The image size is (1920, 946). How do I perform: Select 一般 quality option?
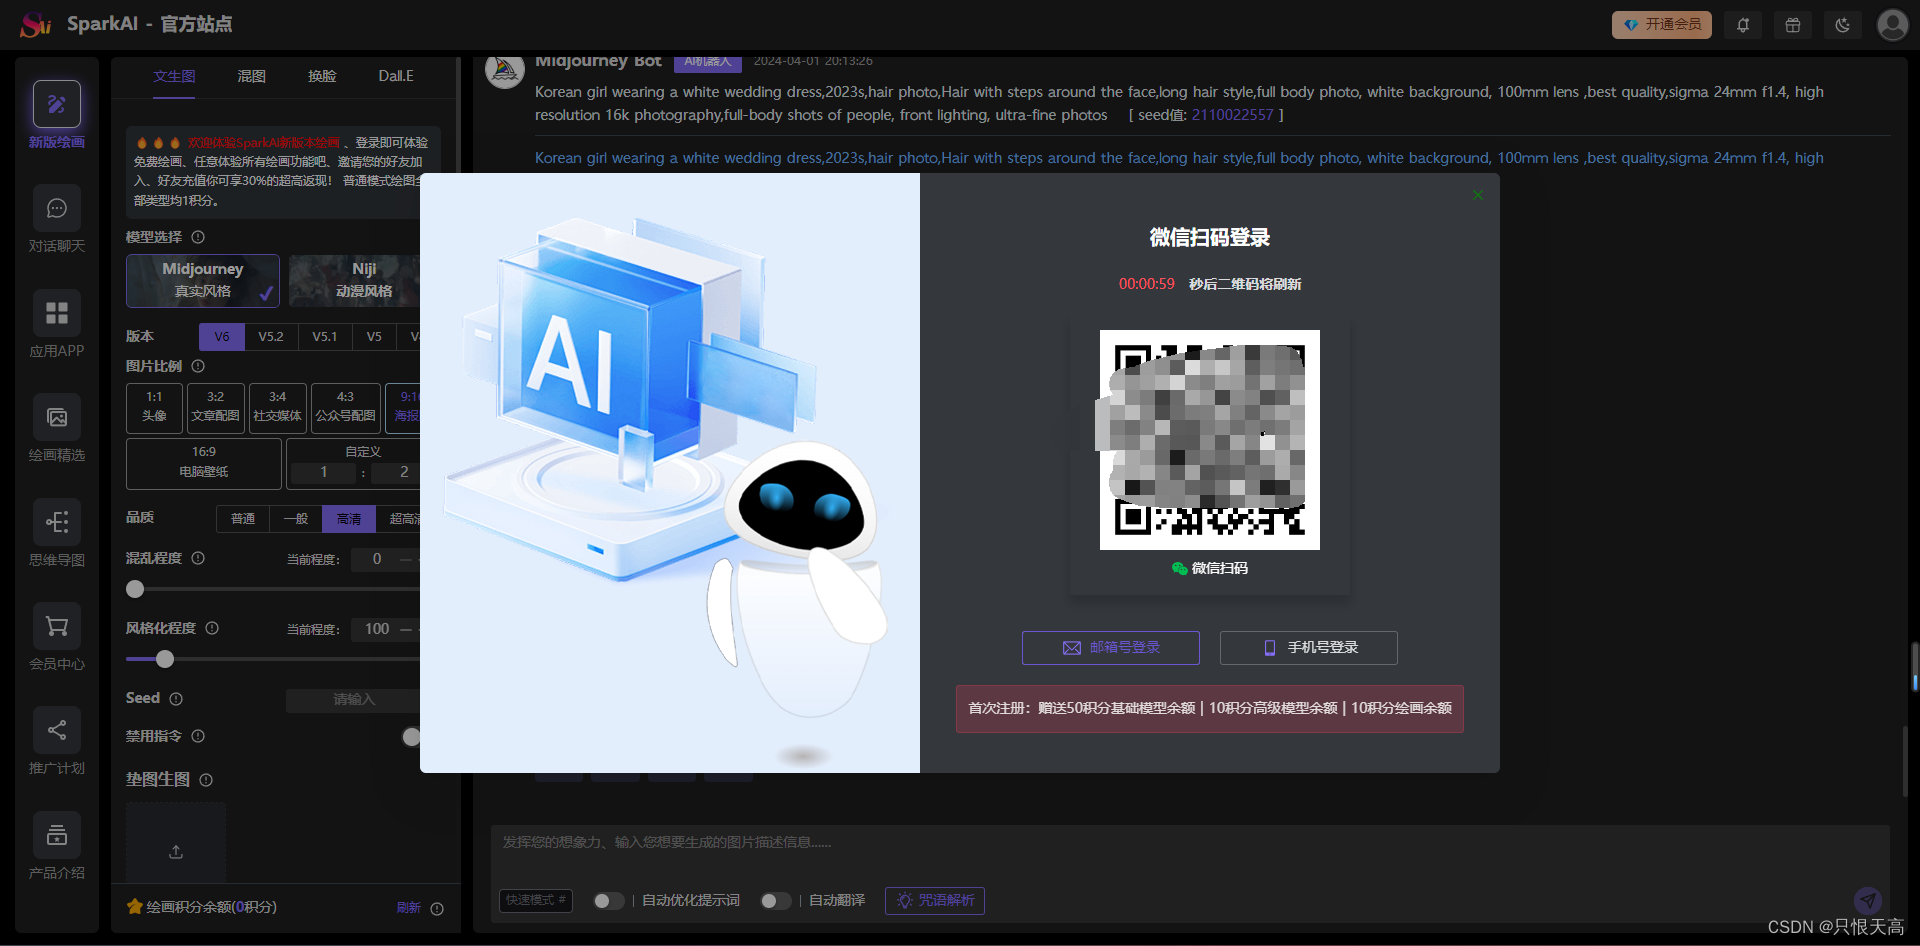coord(296,519)
